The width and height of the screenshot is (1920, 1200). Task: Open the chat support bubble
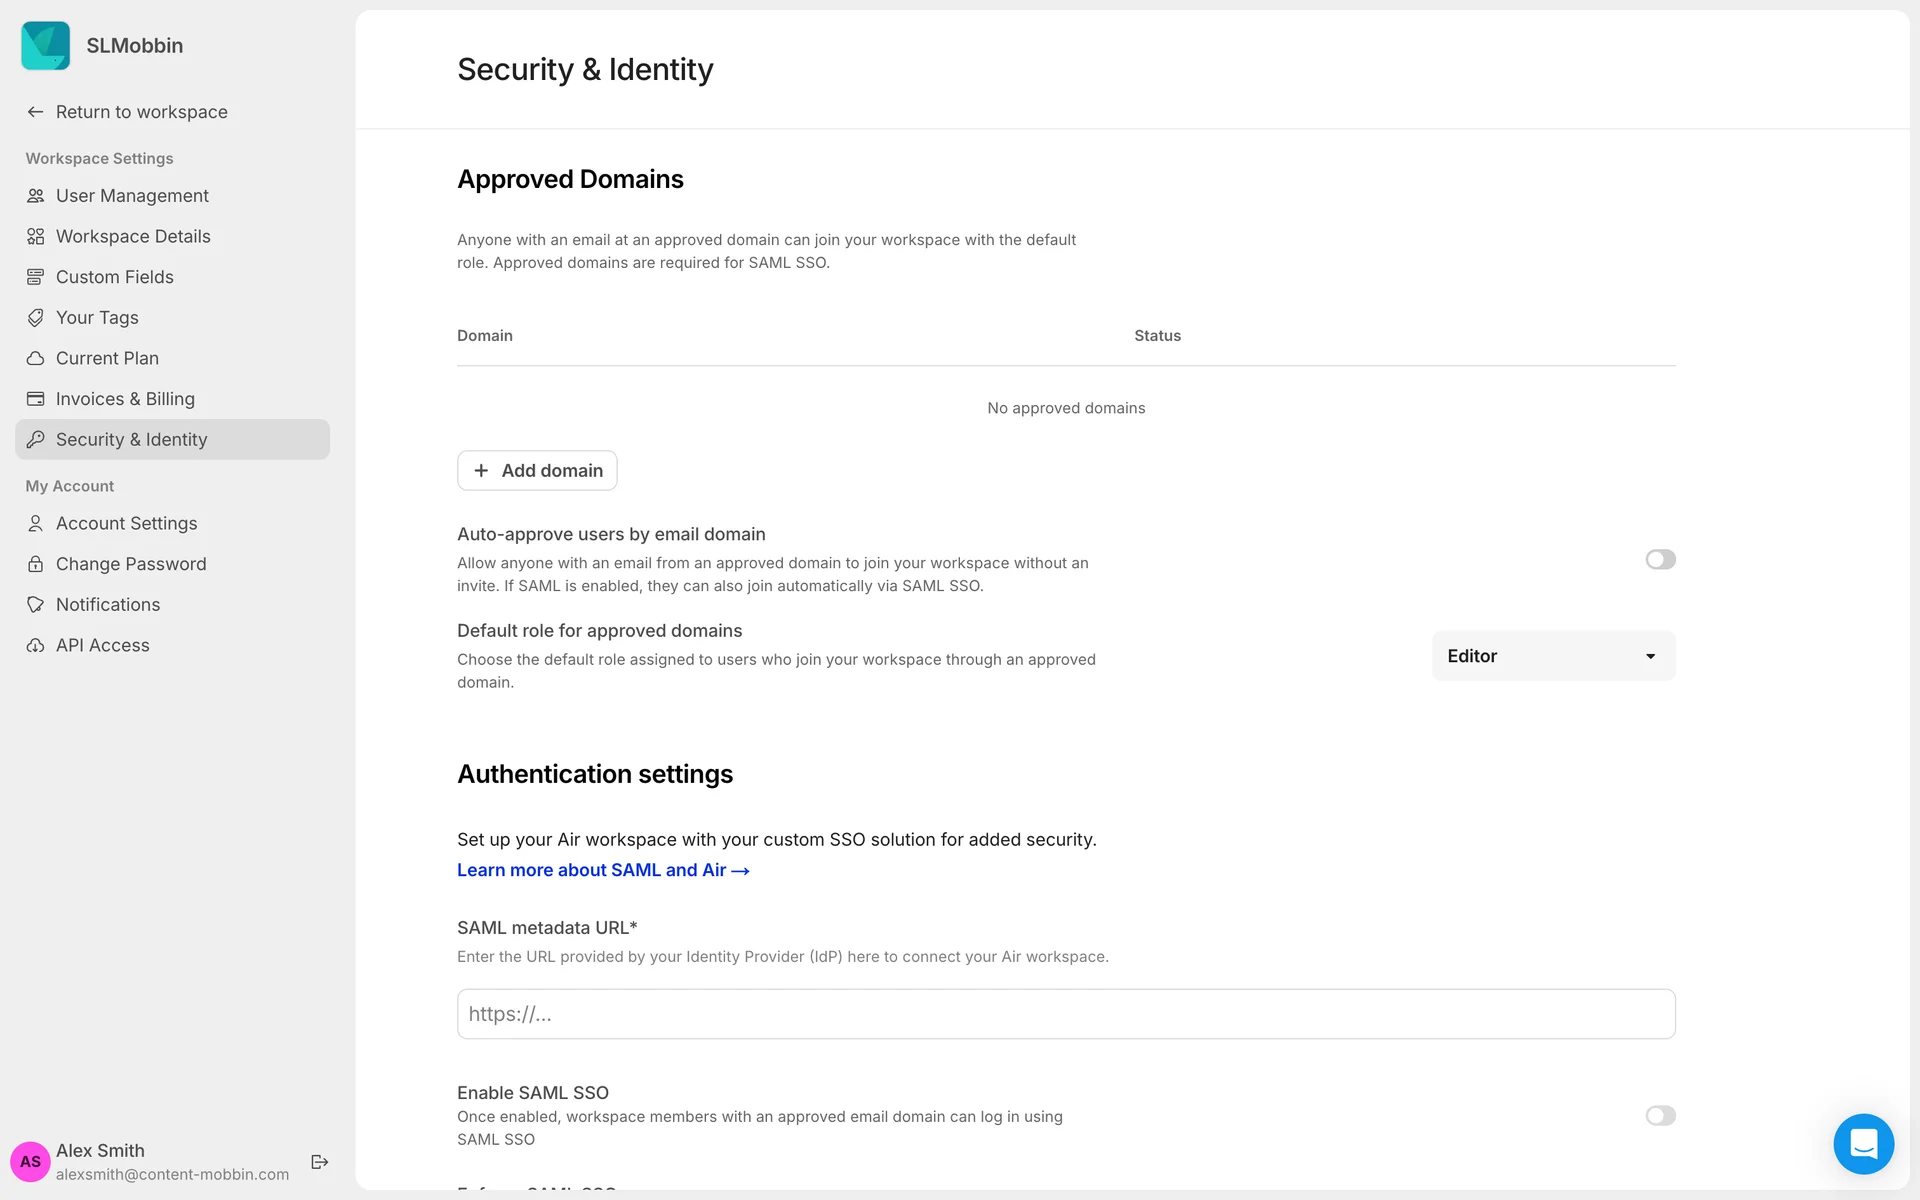[1863, 1143]
